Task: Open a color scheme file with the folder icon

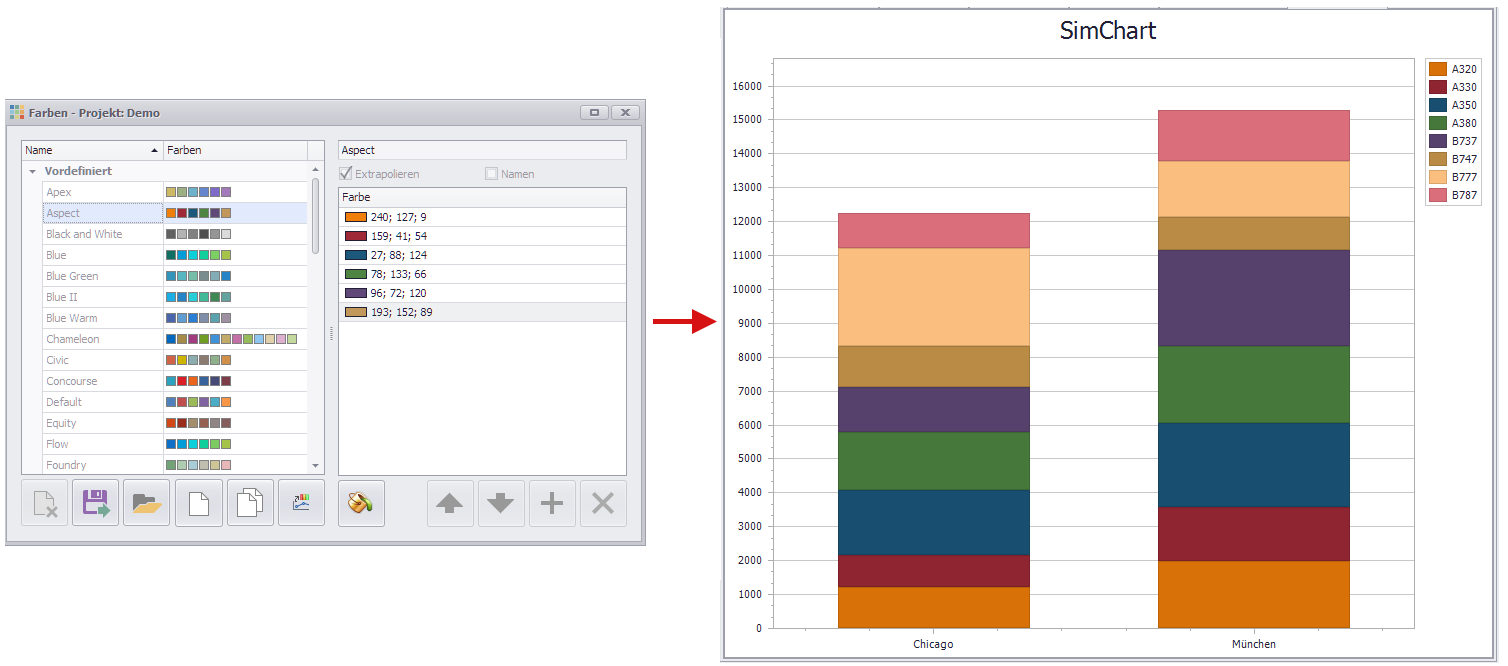Action: point(146,503)
